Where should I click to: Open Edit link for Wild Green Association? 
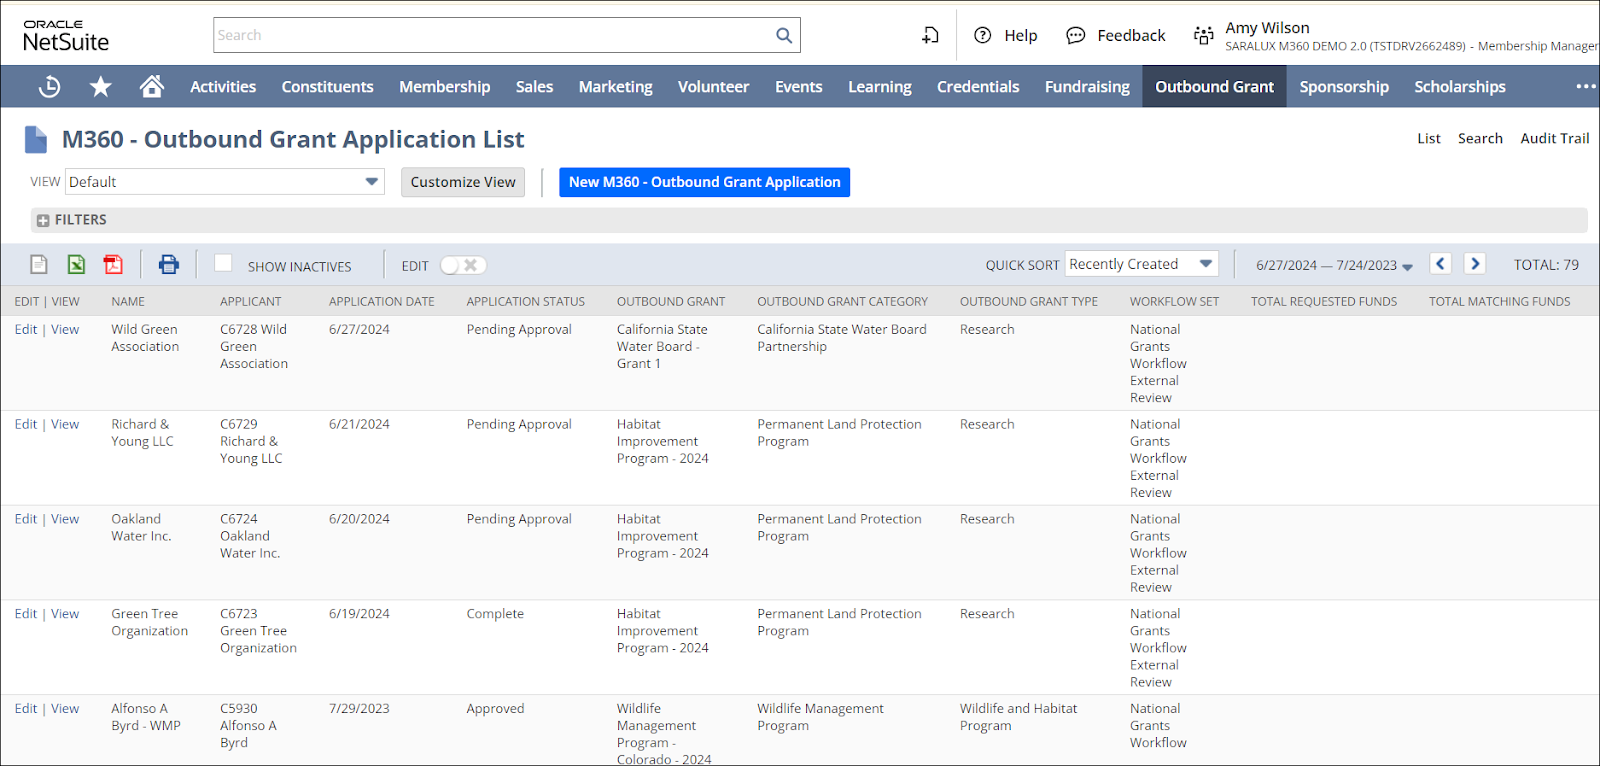(x=25, y=329)
